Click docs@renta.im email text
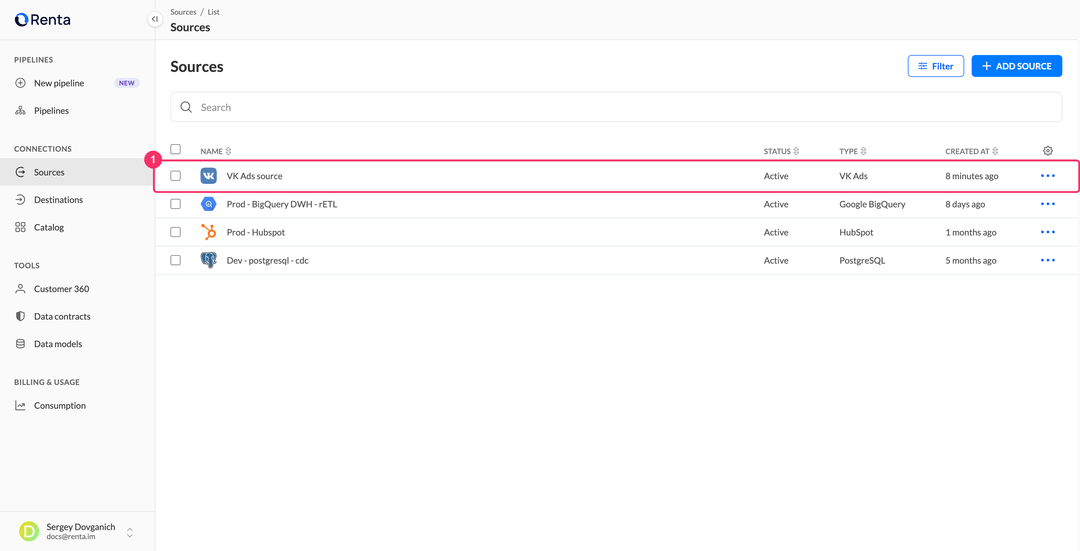 [70, 537]
